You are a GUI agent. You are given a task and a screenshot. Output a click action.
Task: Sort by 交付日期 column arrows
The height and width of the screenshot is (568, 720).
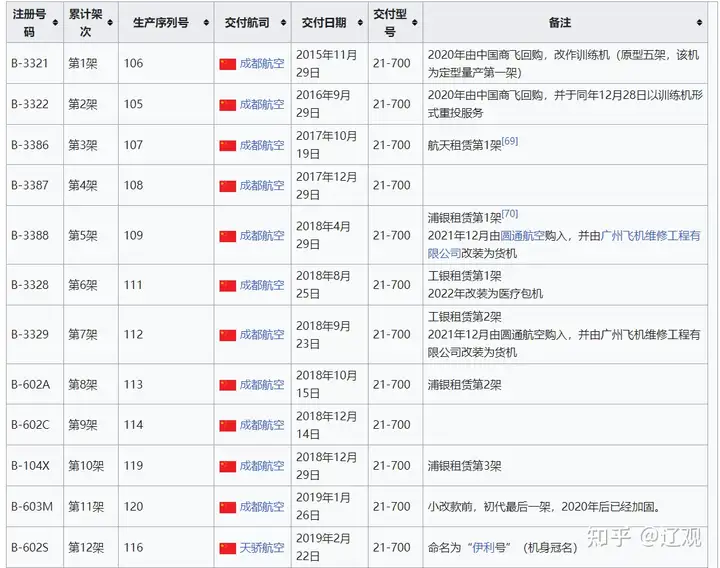coord(360,22)
